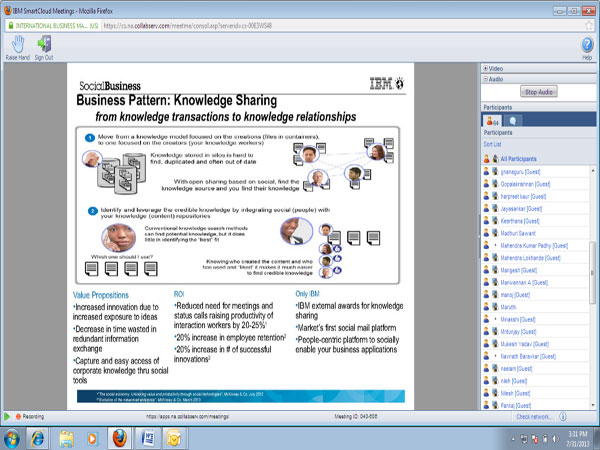The width and height of the screenshot is (600, 450).
Task: Select participant Pankaj [Guest]
Action: [x=515, y=405]
